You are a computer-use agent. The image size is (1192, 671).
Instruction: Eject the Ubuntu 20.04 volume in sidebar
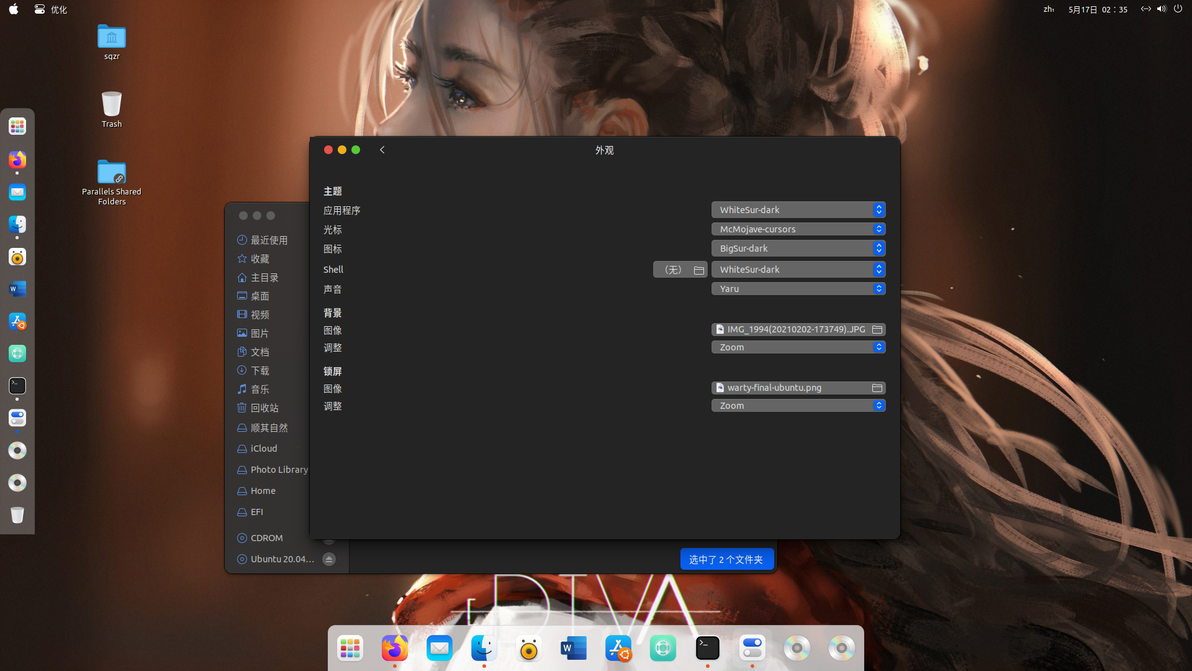[x=329, y=559]
